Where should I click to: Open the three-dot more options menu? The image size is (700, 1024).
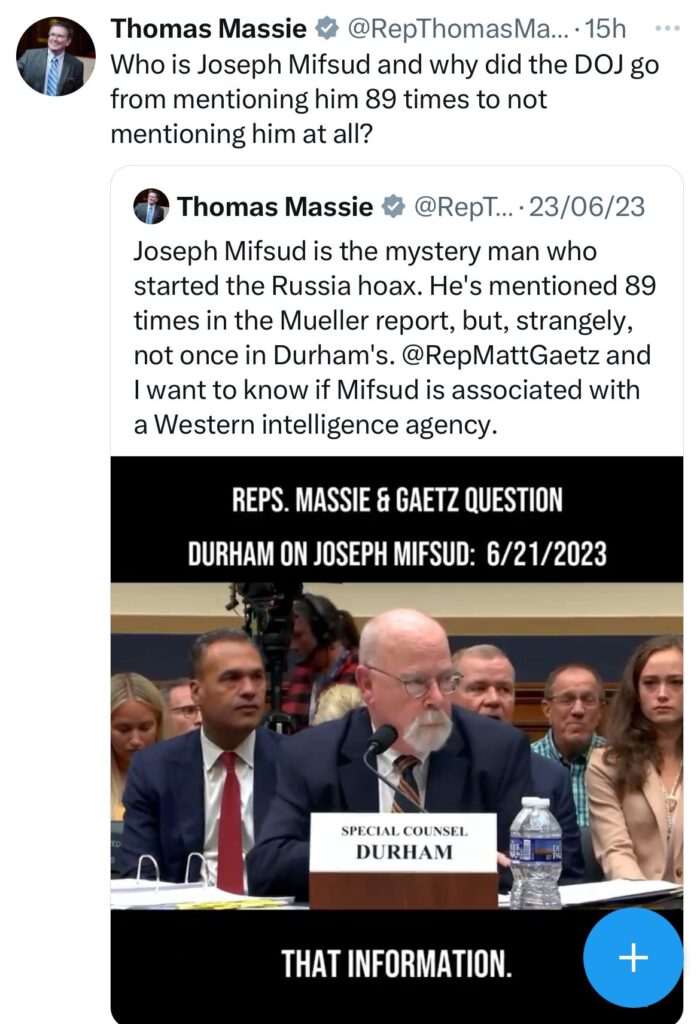pyautogui.click(x=664, y=27)
